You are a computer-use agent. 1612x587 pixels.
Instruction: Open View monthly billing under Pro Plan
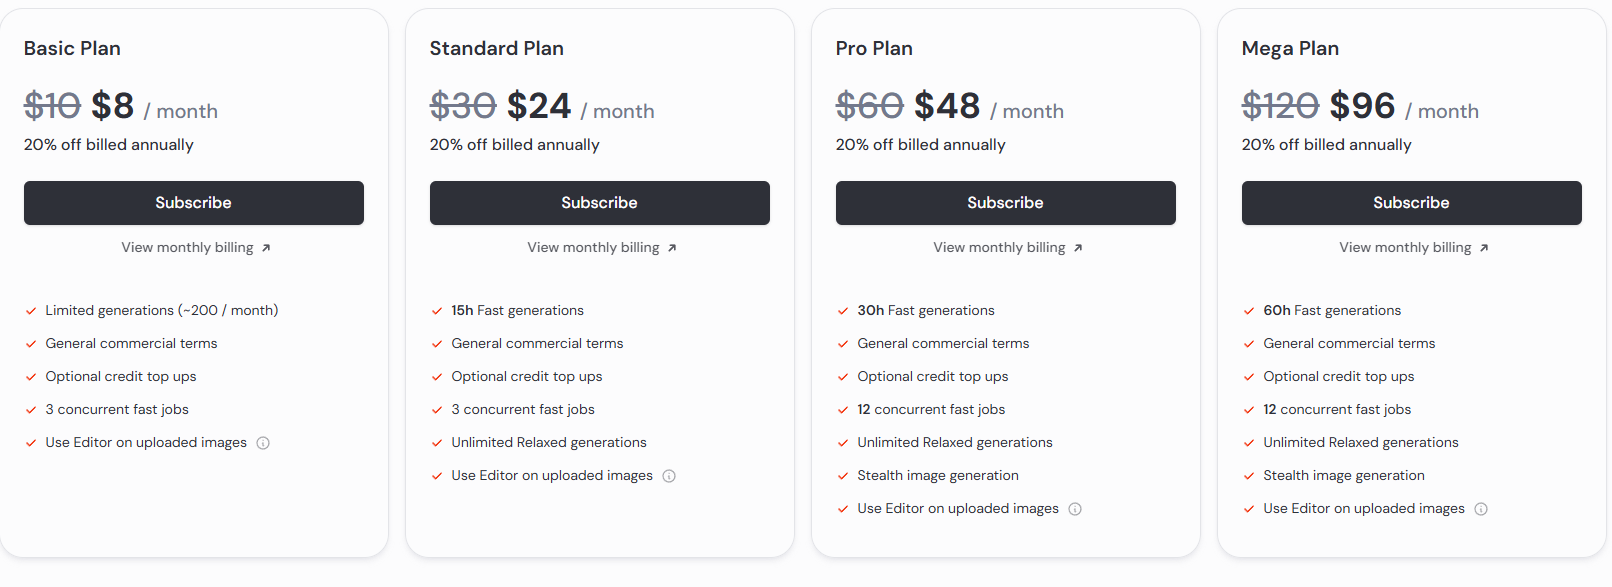tap(999, 247)
